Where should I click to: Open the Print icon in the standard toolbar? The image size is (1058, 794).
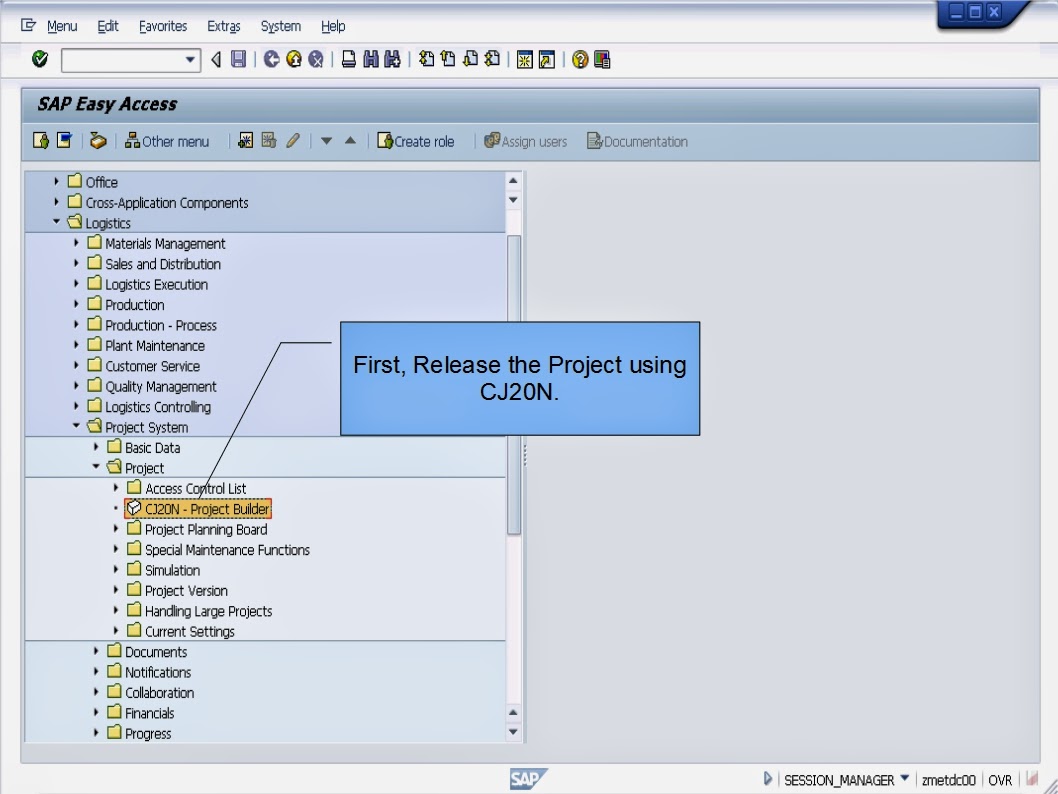tap(346, 57)
